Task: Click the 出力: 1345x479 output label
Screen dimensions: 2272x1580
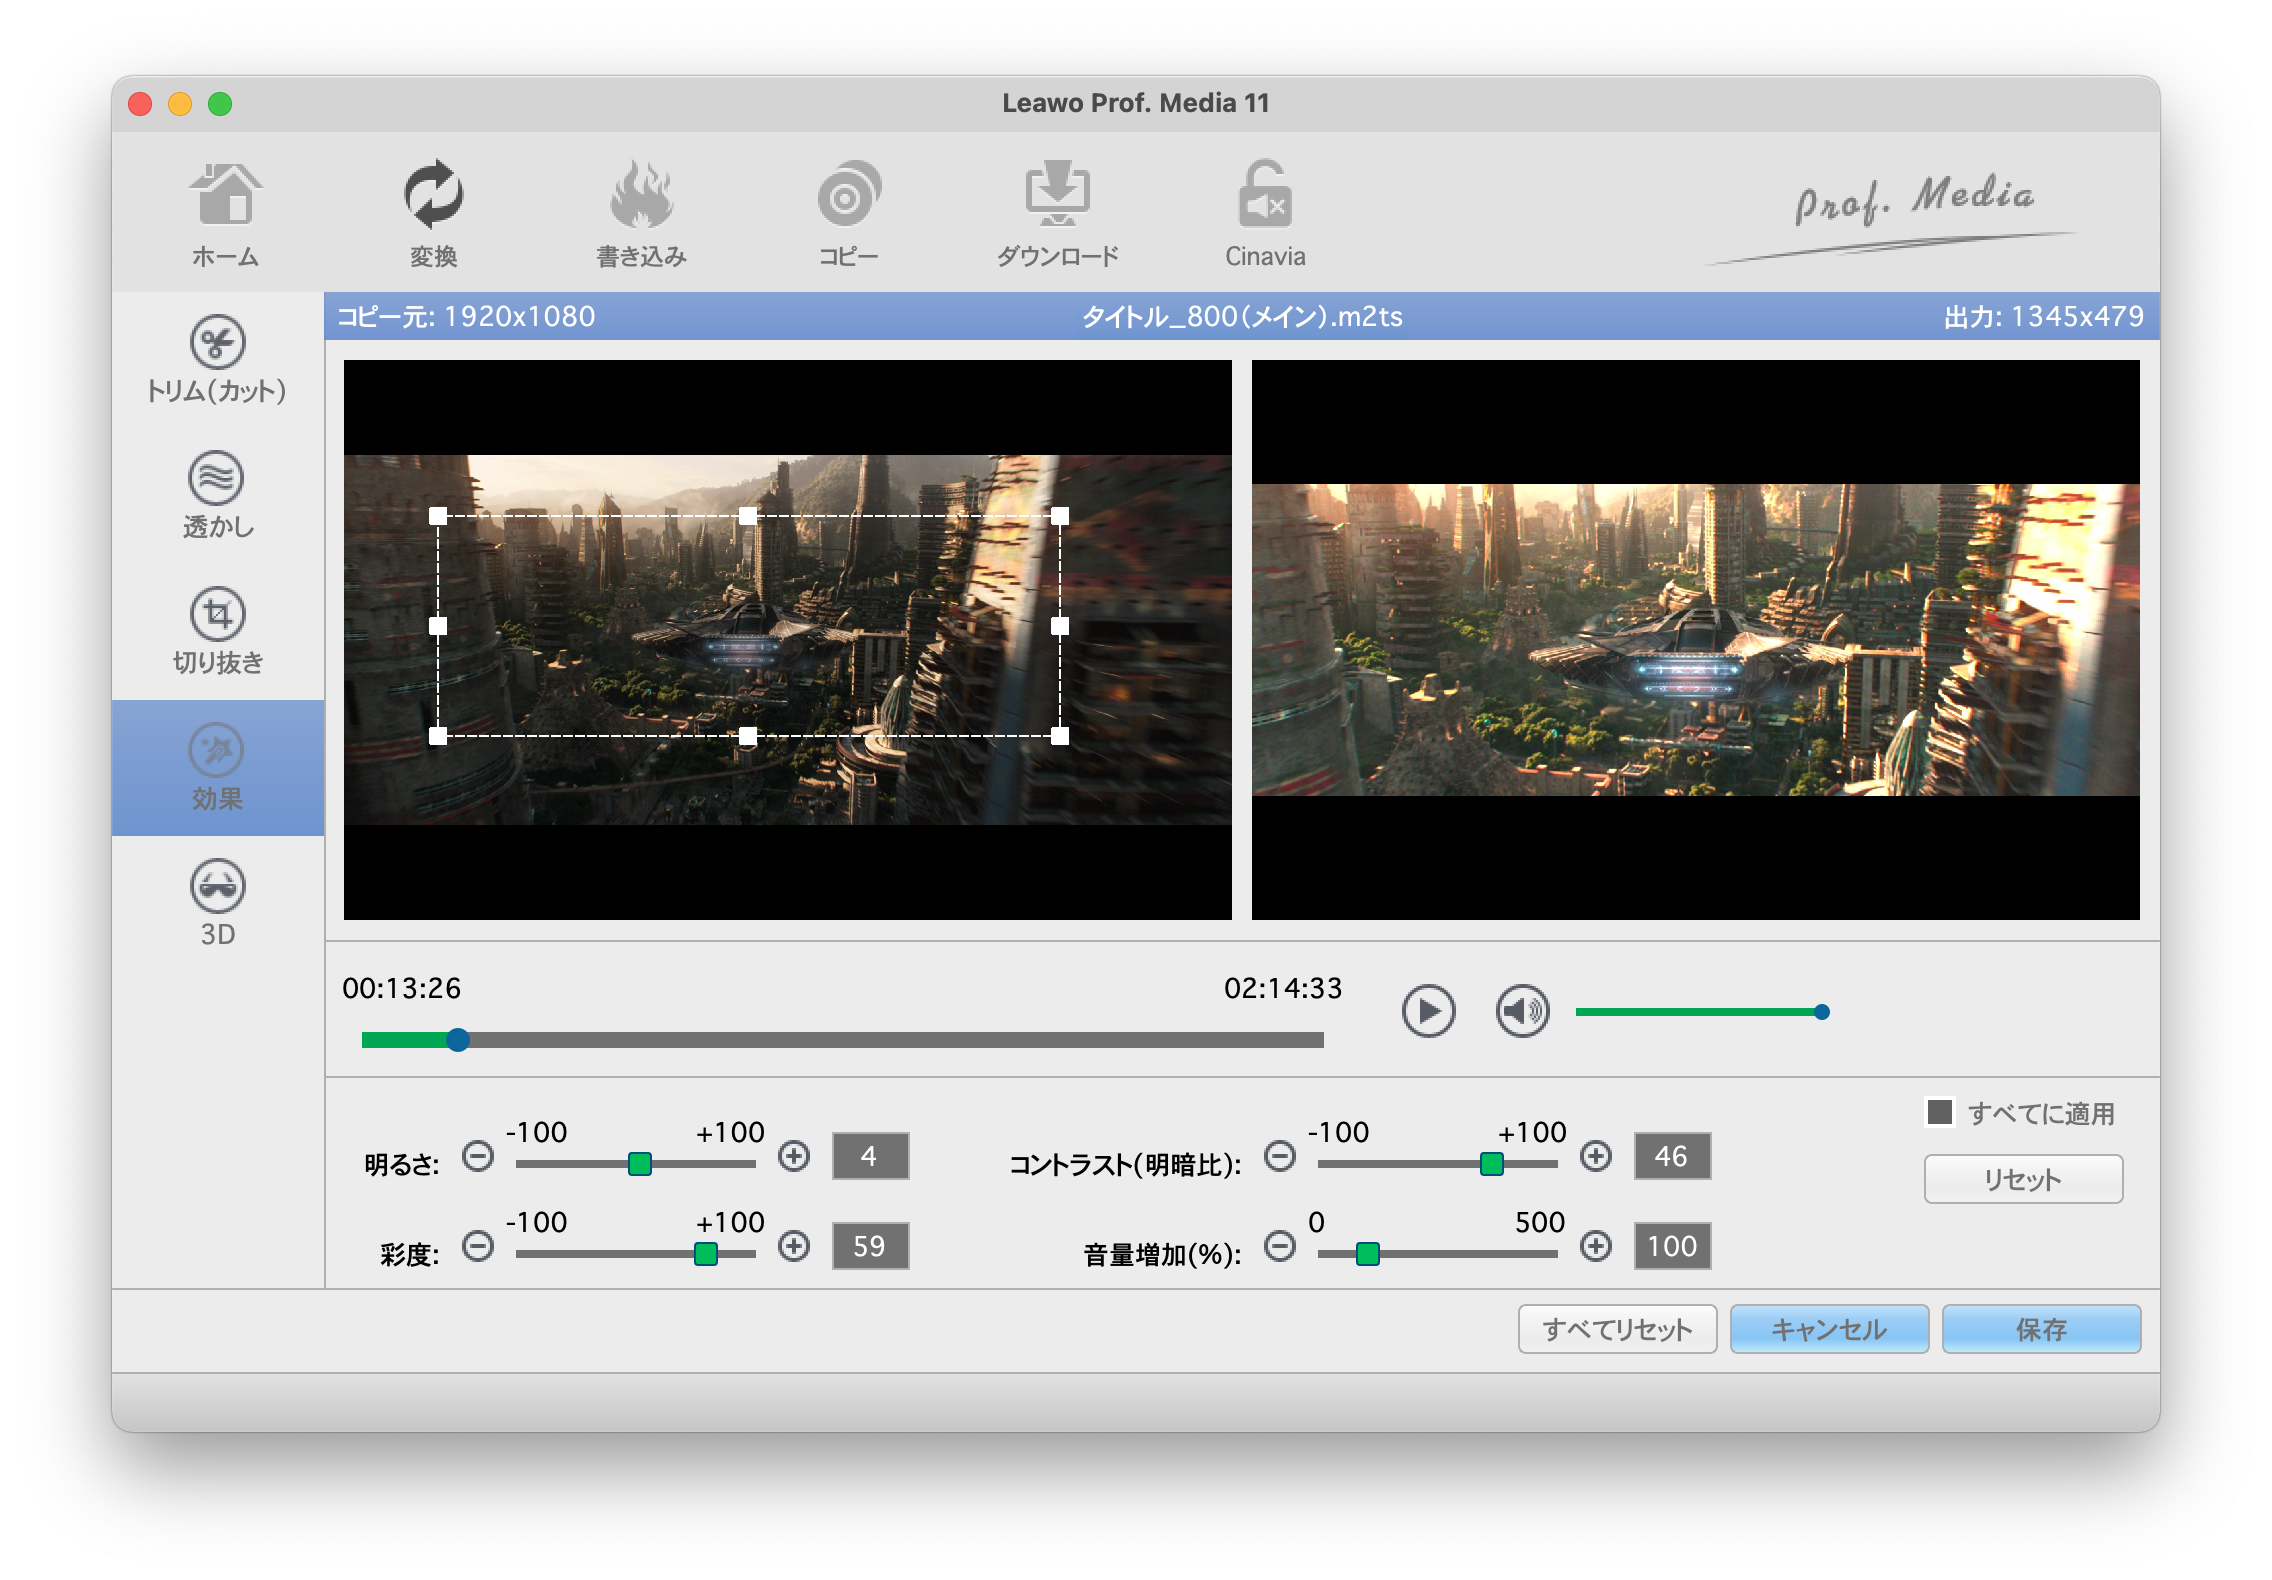Action: [2044, 316]
